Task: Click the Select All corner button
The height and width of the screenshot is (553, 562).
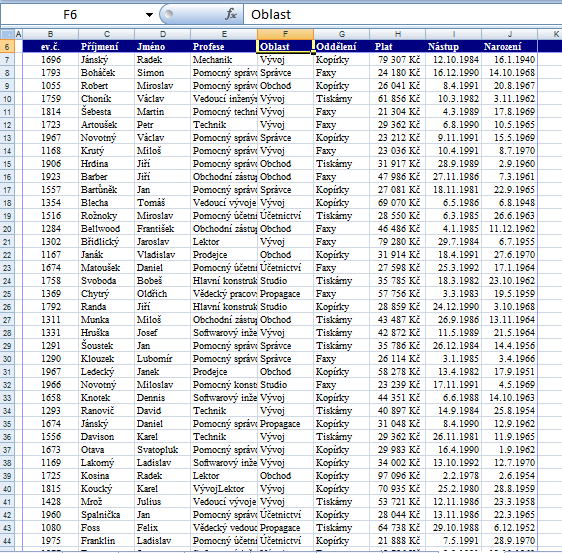Action: (x=7, y=34)
